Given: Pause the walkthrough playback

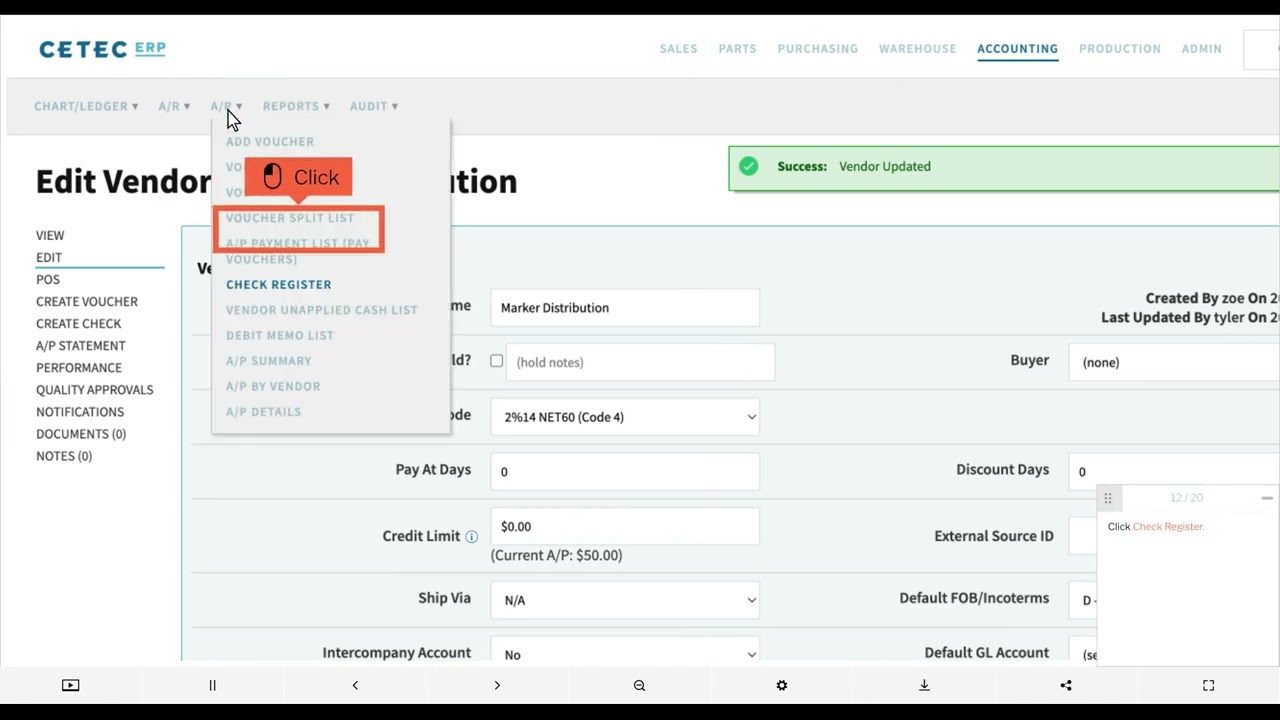Looking at the screenshot, I should (212, 685).
